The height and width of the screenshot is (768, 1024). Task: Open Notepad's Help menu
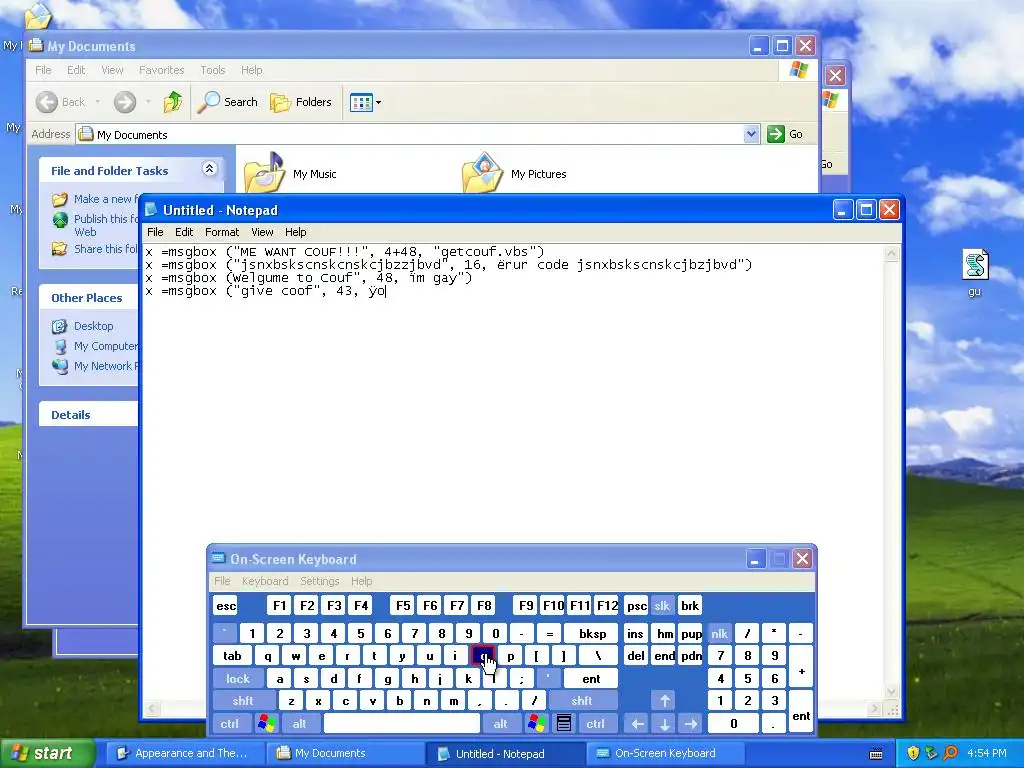(x=295, y=232)
